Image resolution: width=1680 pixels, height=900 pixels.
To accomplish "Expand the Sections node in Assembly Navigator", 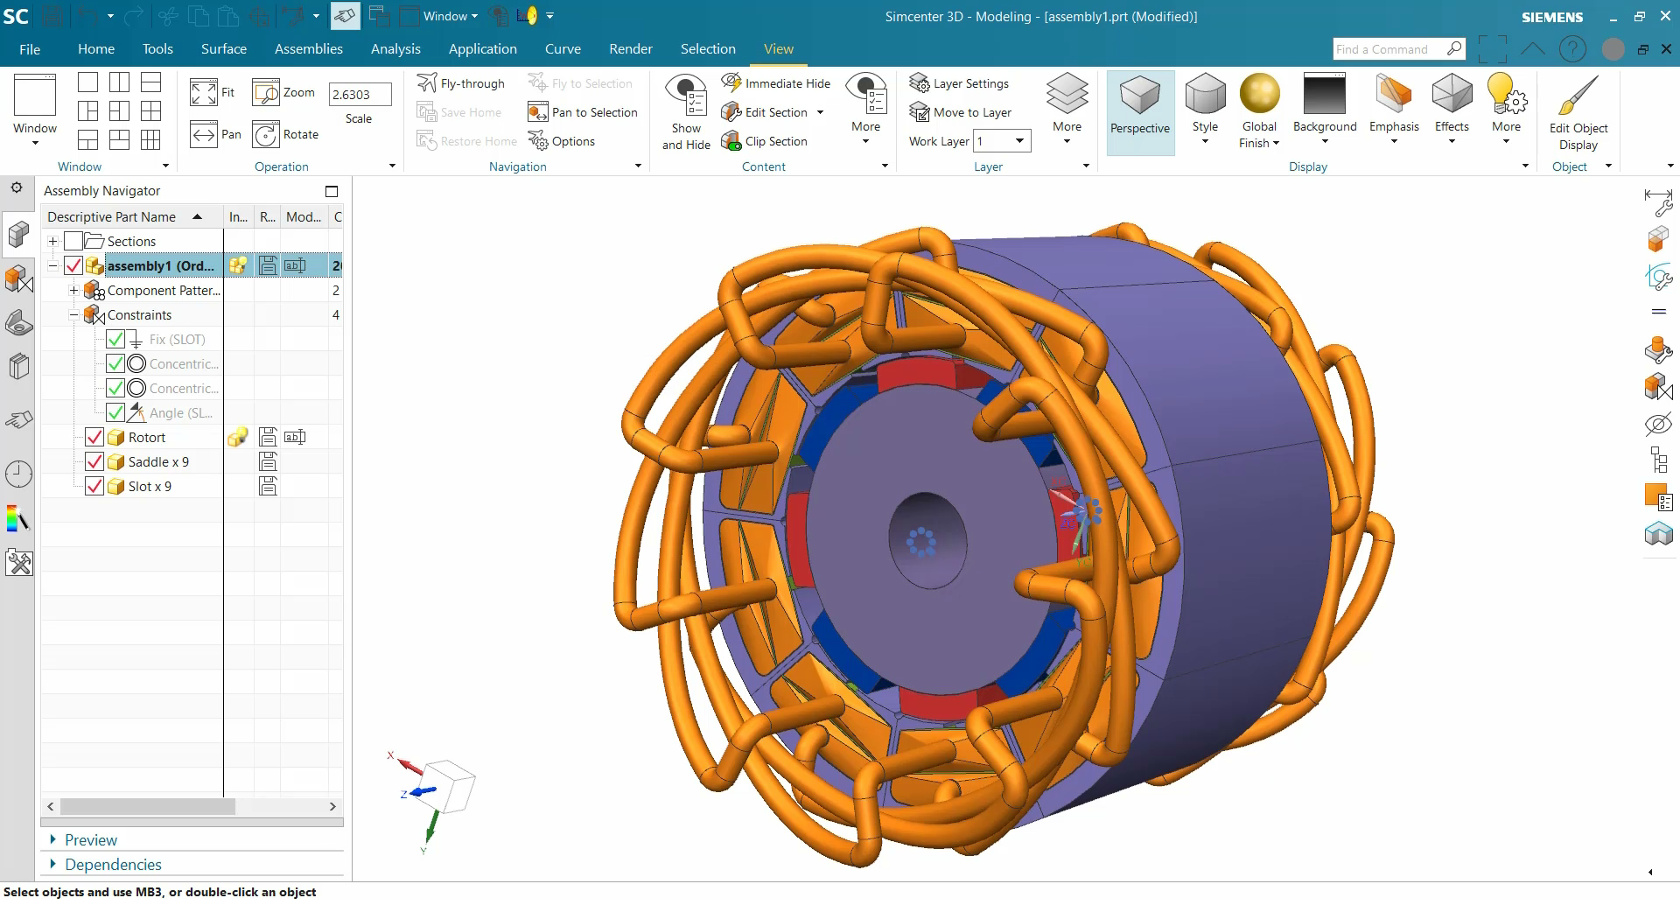I will [x=51, y=241].
